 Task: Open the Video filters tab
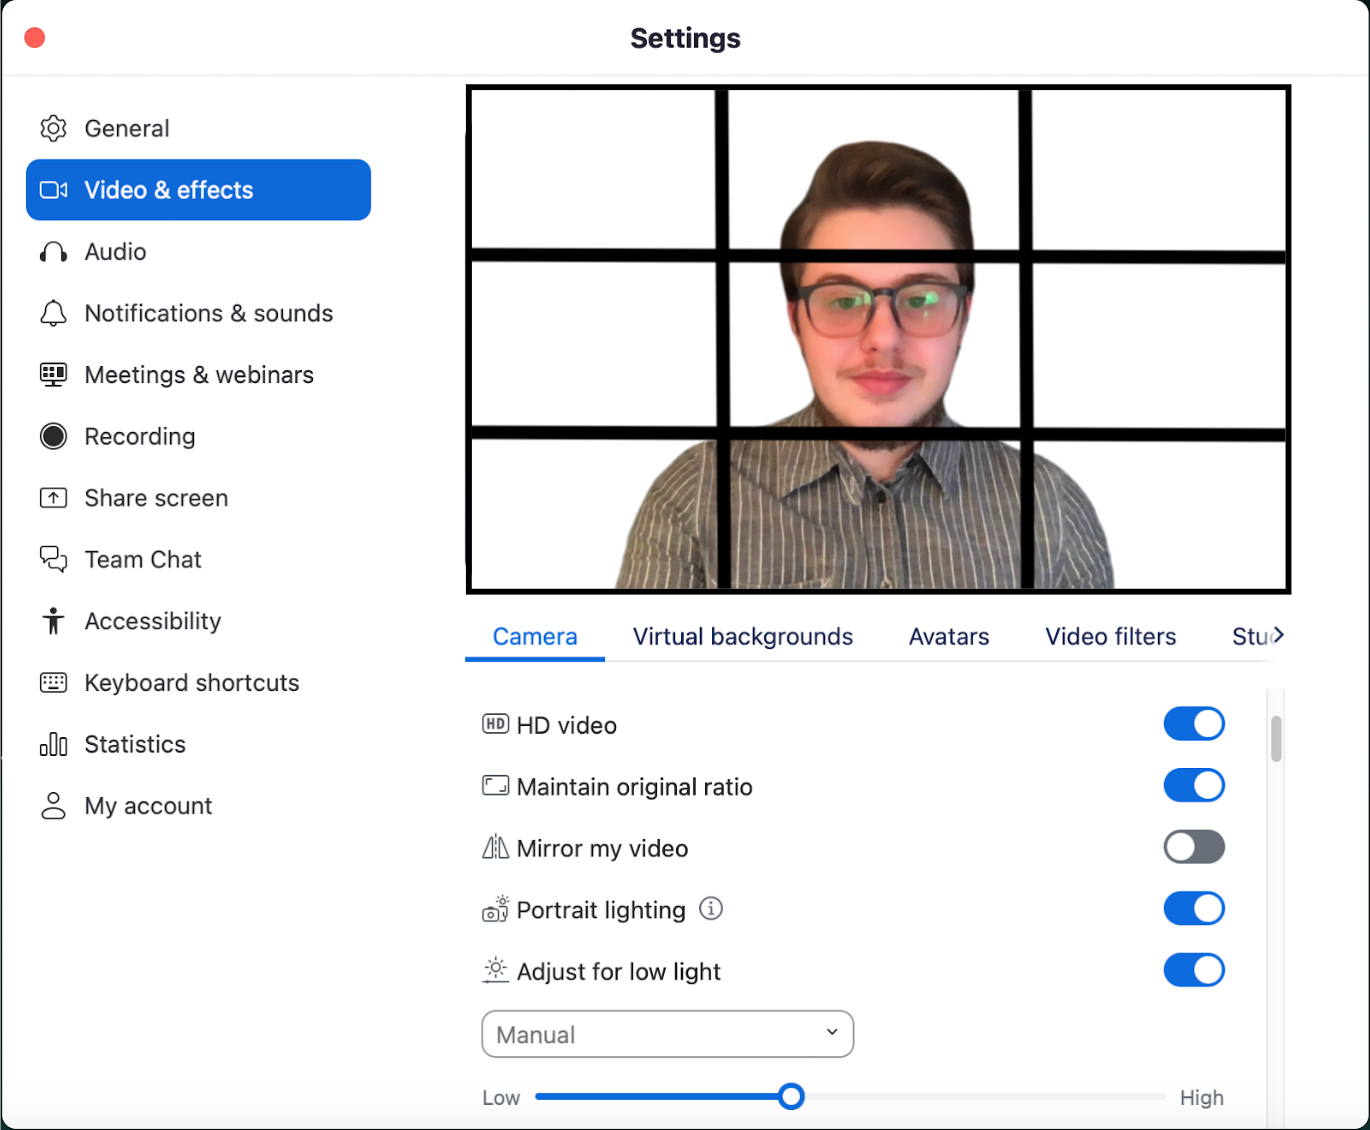point(1110,636)
